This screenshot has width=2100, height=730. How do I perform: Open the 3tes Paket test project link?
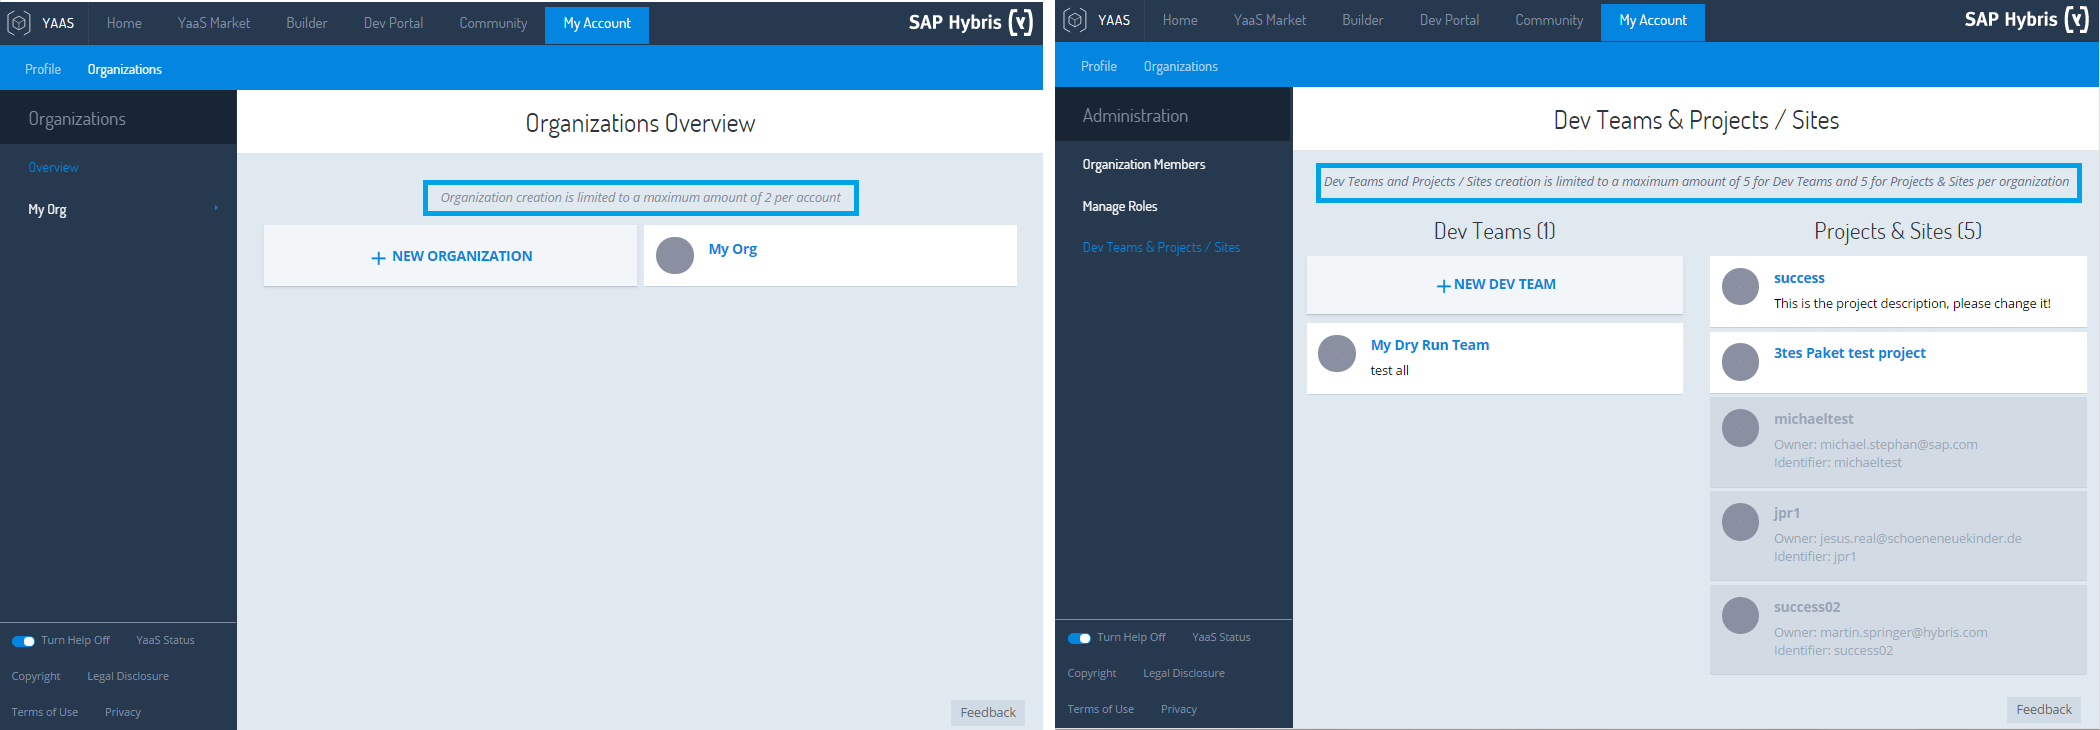tap(1850, 353)
